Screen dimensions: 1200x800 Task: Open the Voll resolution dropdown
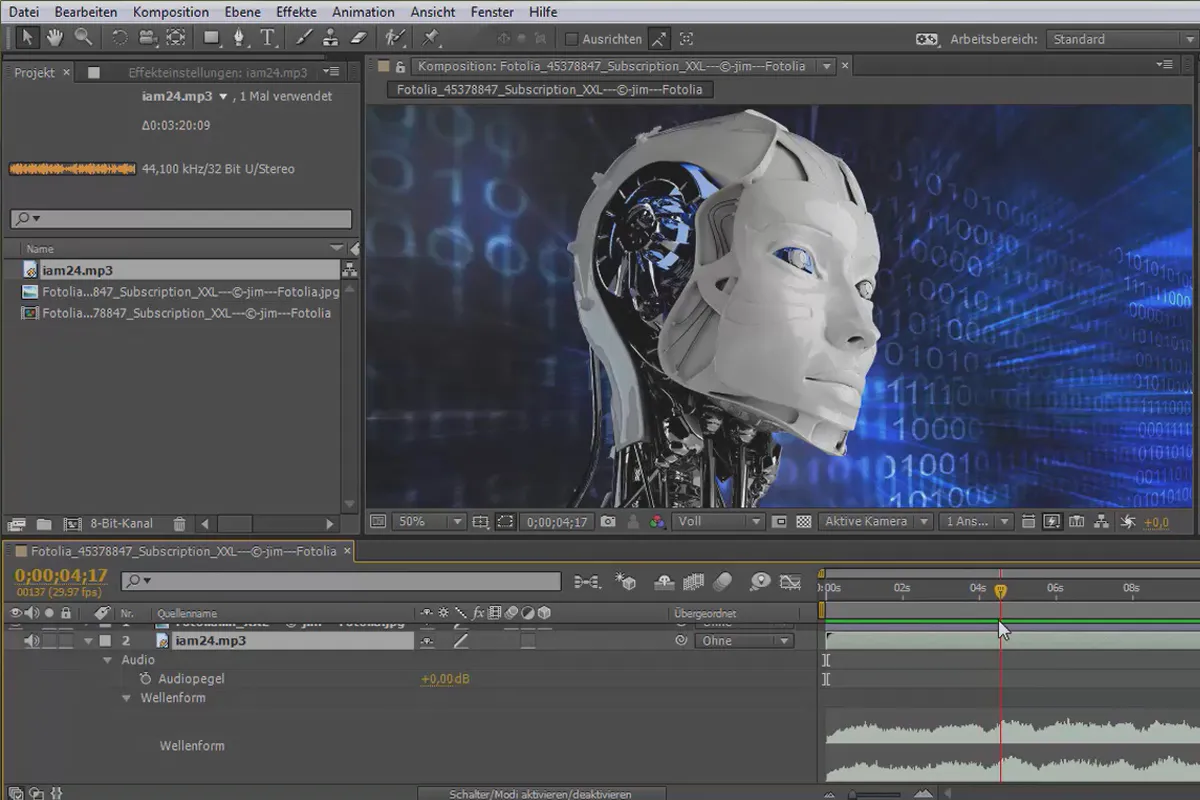pyautogui.click(x=718, y=521)
